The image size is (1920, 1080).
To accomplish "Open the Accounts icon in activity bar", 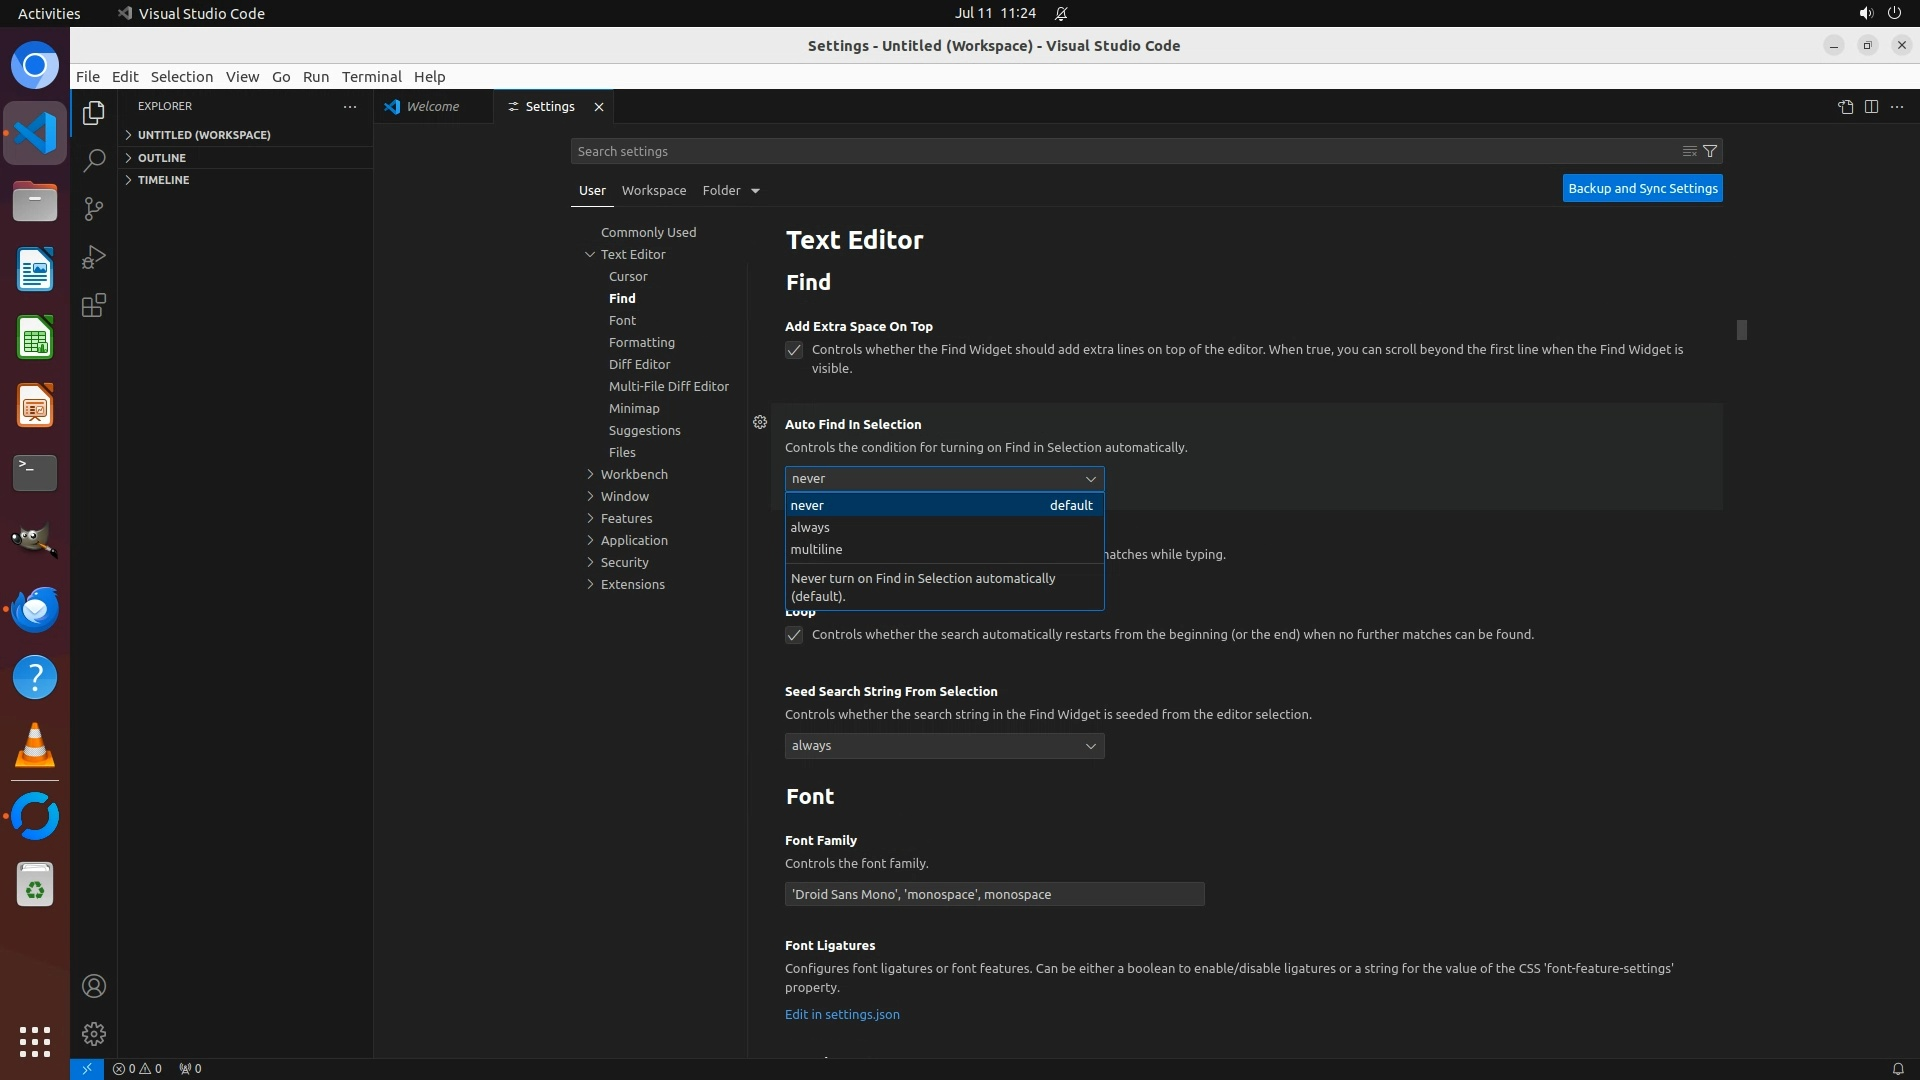I will 94,986.
